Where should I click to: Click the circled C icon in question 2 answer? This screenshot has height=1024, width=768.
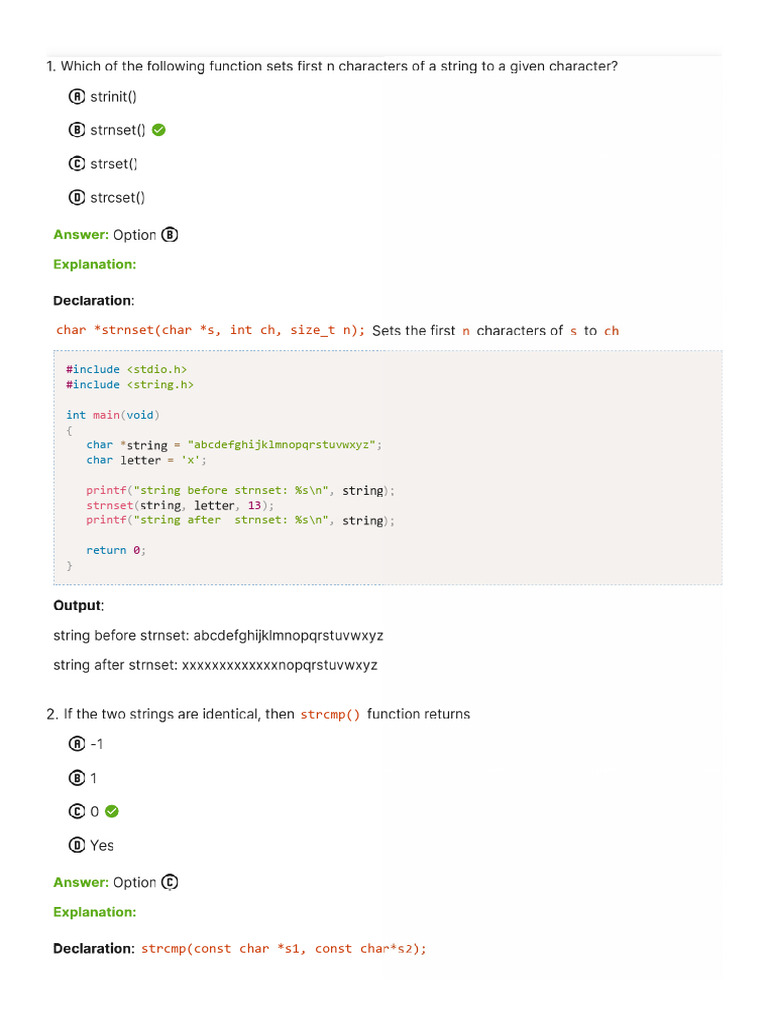click(x=170, y=882)
